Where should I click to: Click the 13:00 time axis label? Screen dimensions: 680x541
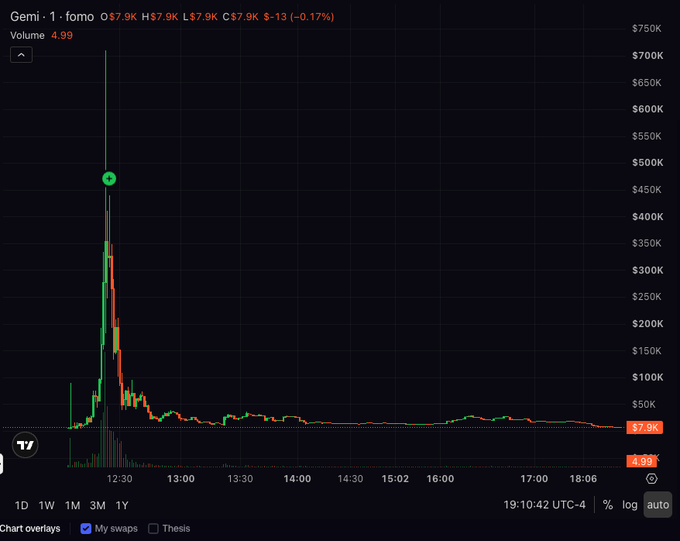[181, 479]
